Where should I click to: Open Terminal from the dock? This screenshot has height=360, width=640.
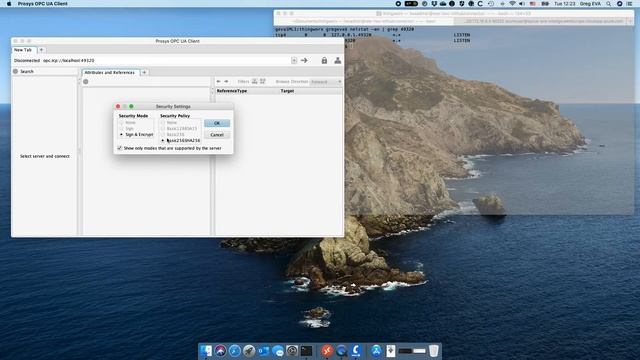(306, 351)
